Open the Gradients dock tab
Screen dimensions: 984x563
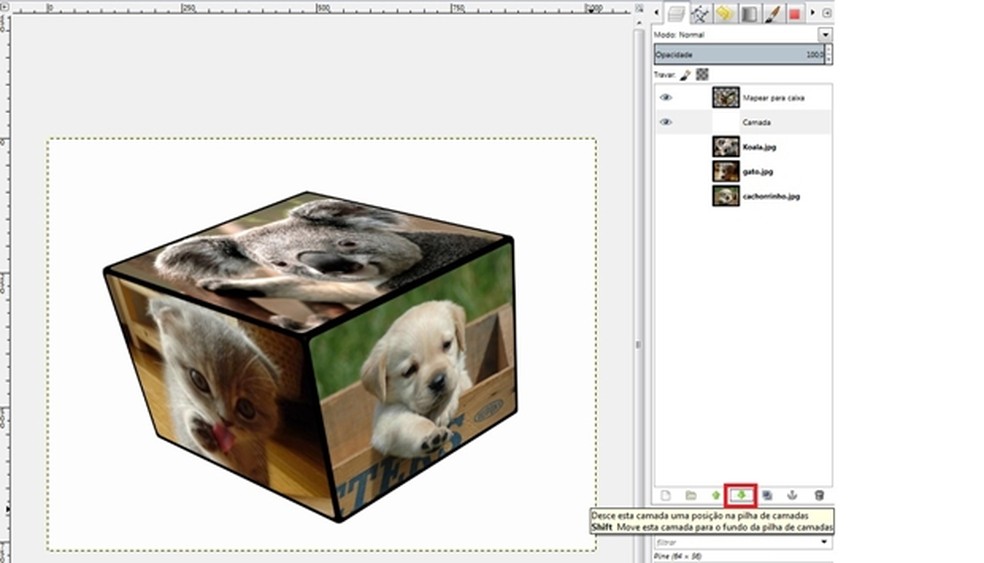coord(749,13)
